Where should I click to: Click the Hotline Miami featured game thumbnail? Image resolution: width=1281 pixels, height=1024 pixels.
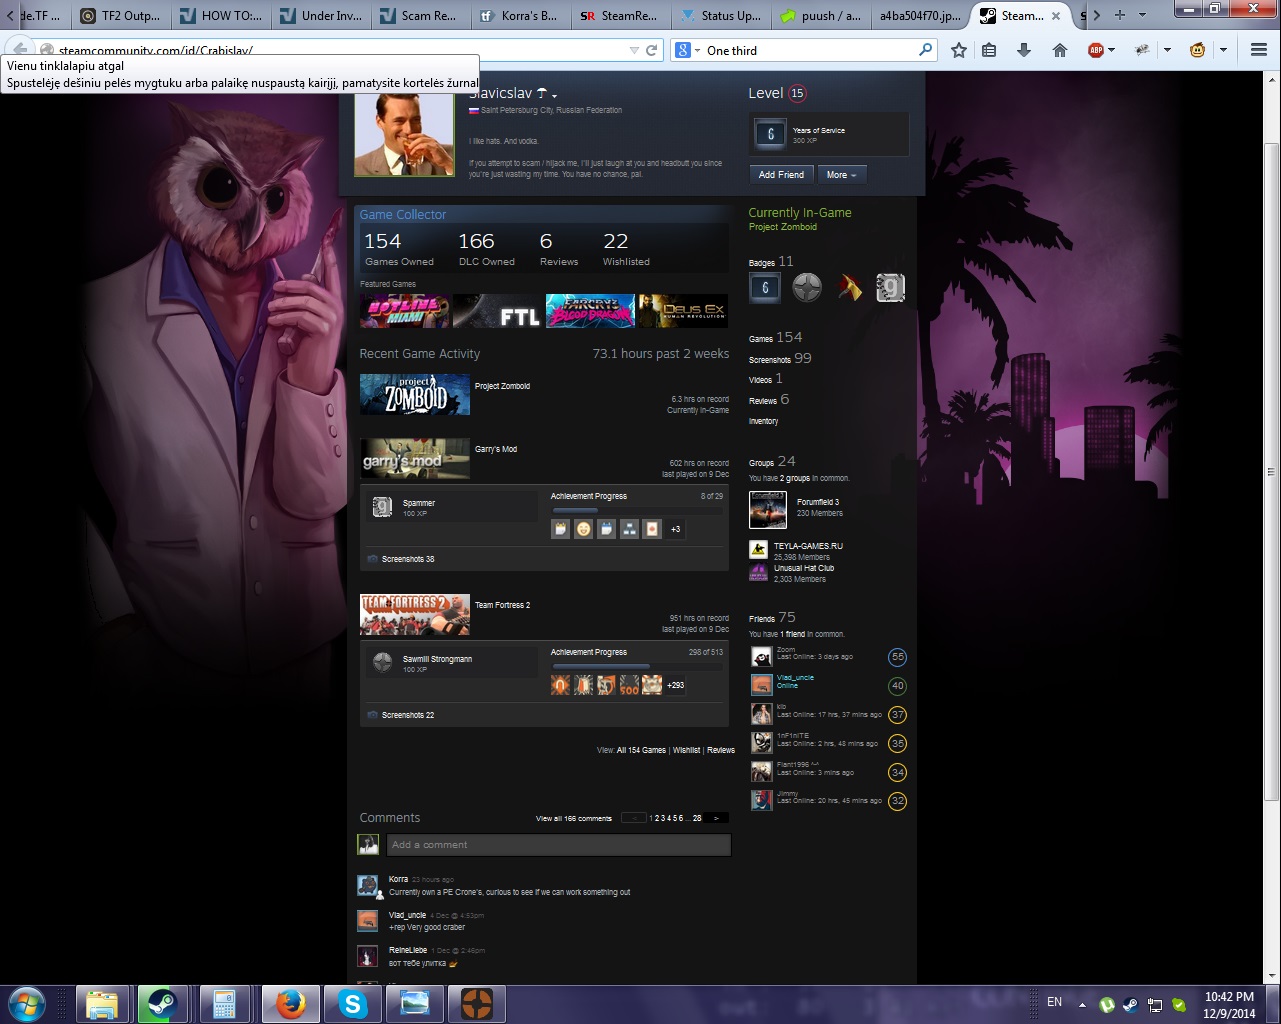tap(404, 311)
